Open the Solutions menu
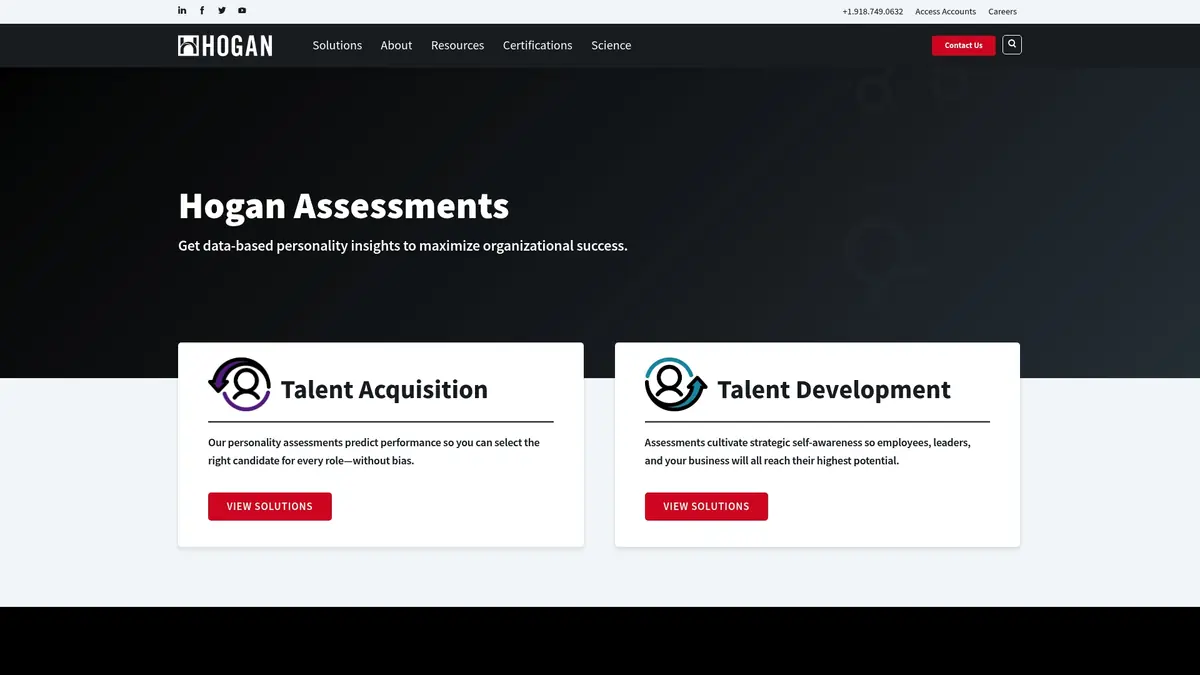Viewport: 1200px width, 675px height. [x=337, y=45]
